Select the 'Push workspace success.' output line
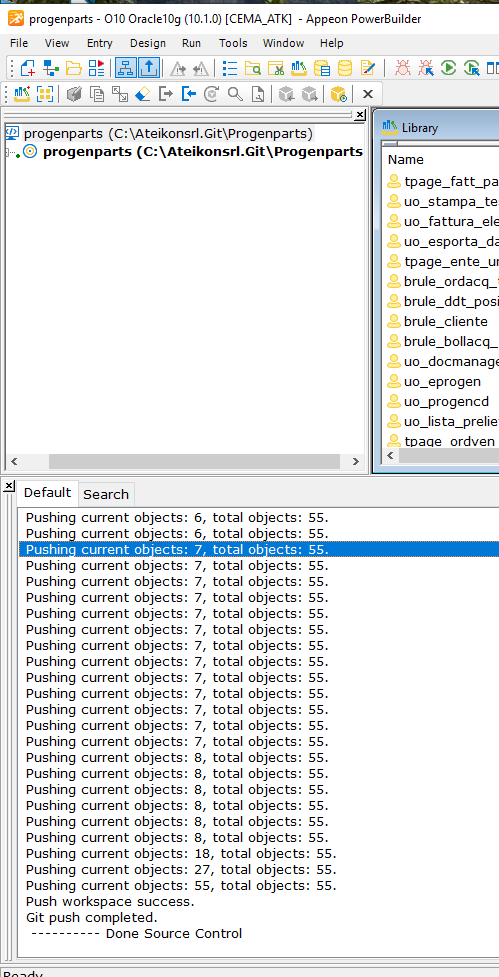Screen dimensions: 499x977 (110, 902)
